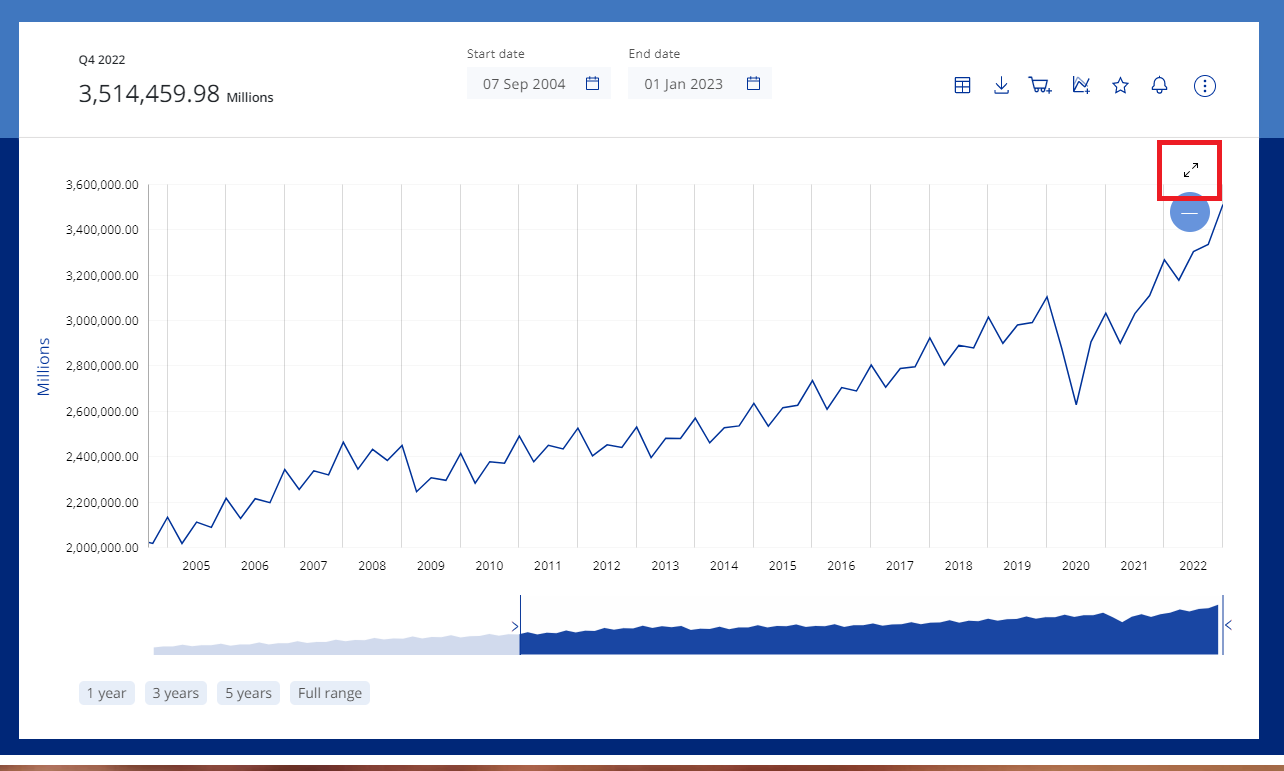The width and height of the screenshot is (1284, 771).
Task: Click the right range slider handle
Action: click(x=1226, y=625)
